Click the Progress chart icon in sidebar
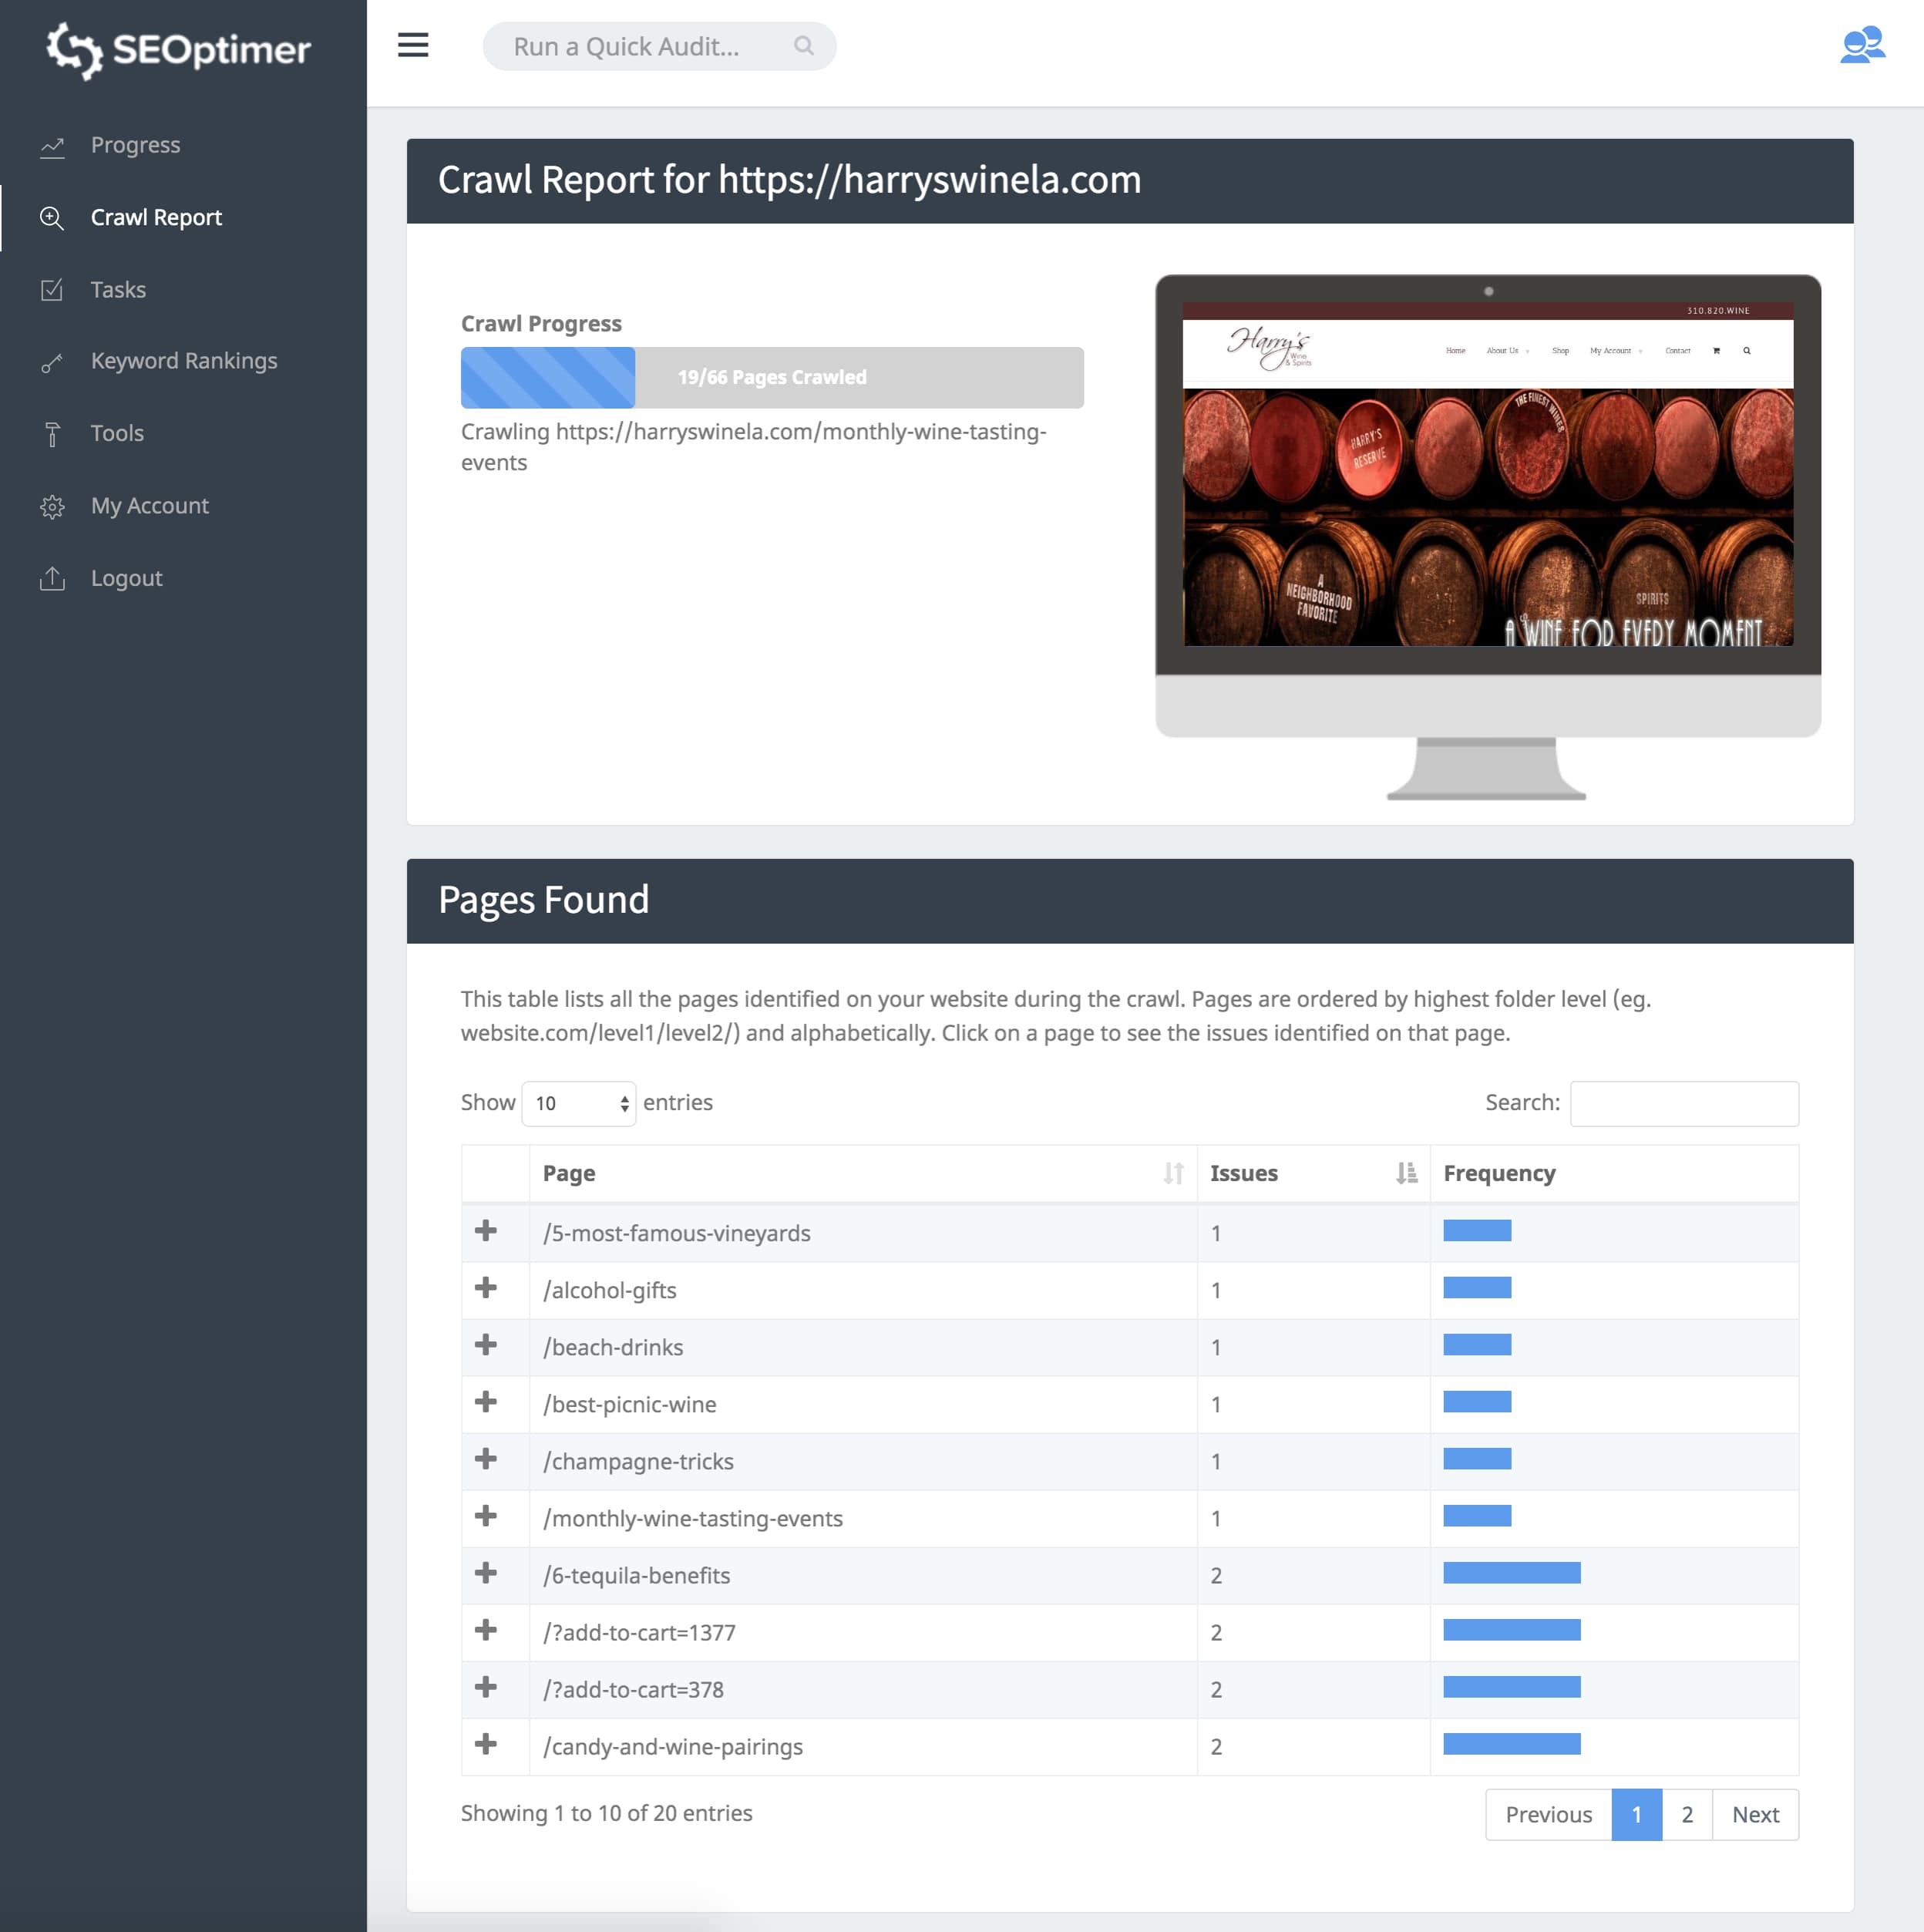This screenshot has height=1932, width=1924. click(x=52, y=146)
